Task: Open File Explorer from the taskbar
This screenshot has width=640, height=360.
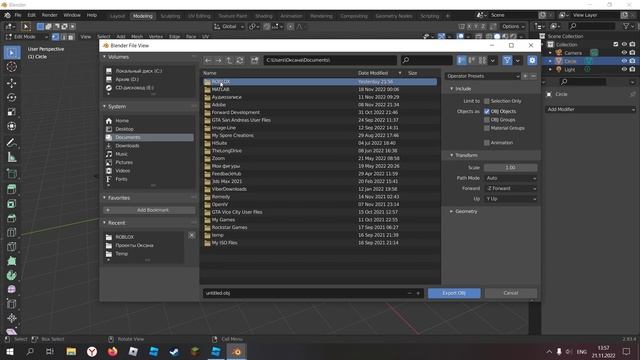Action: tap(71, 351)
